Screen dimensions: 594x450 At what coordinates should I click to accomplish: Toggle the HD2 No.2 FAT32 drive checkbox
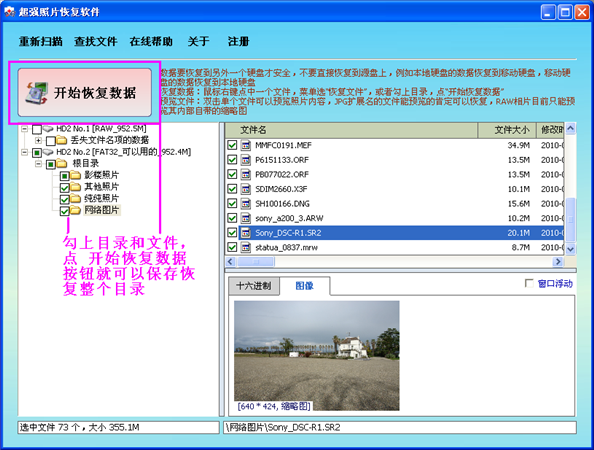[37, 153]
